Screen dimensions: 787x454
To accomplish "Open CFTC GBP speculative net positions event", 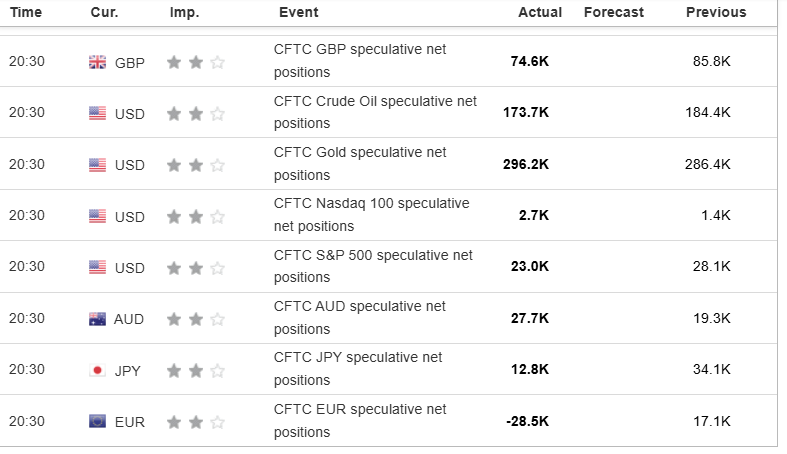I will pos(360,61).
